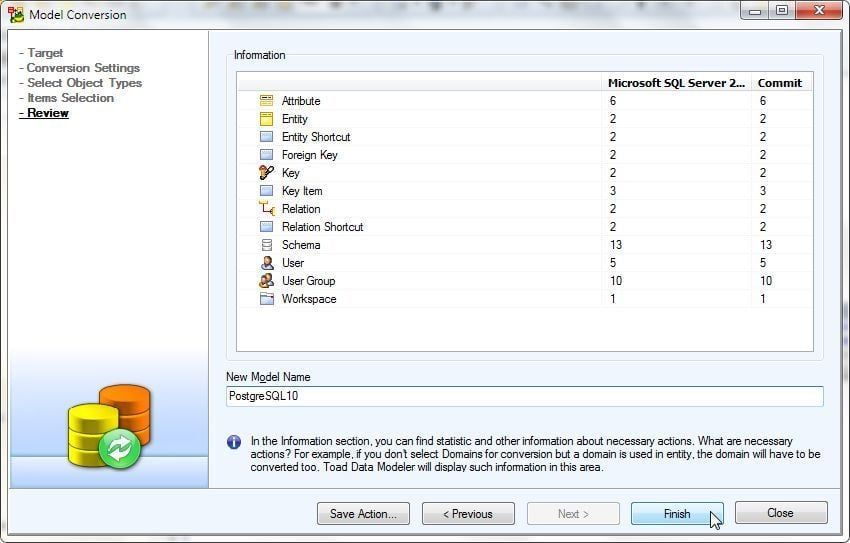Click the Microsoft SQL Server column header
850x543 pixels.
click(676, 83)
